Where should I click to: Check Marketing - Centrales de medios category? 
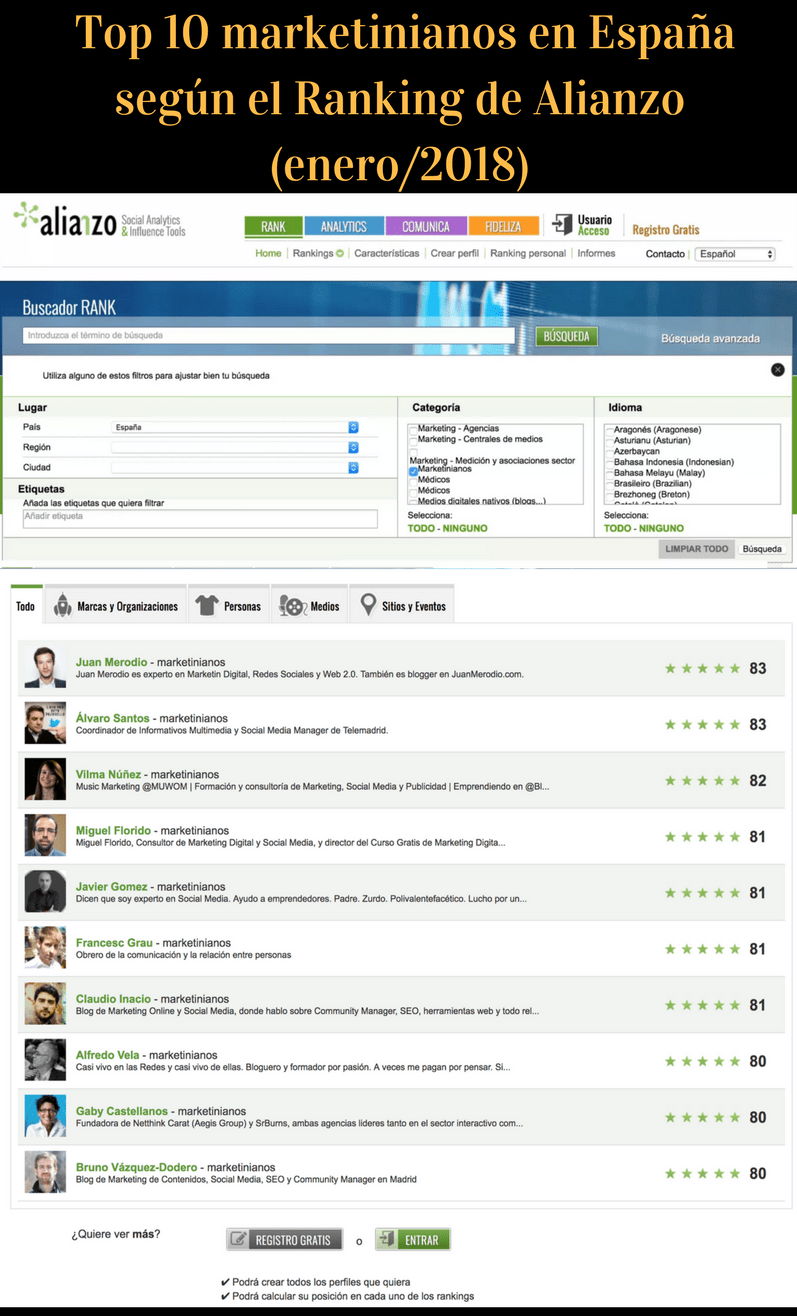(413, 440)
